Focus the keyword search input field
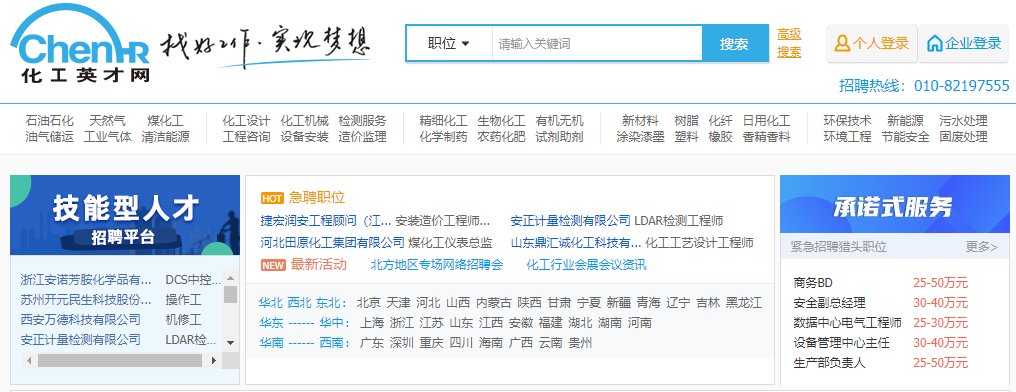The height and width of the screenshot is (392, 1016). point(597,44)
